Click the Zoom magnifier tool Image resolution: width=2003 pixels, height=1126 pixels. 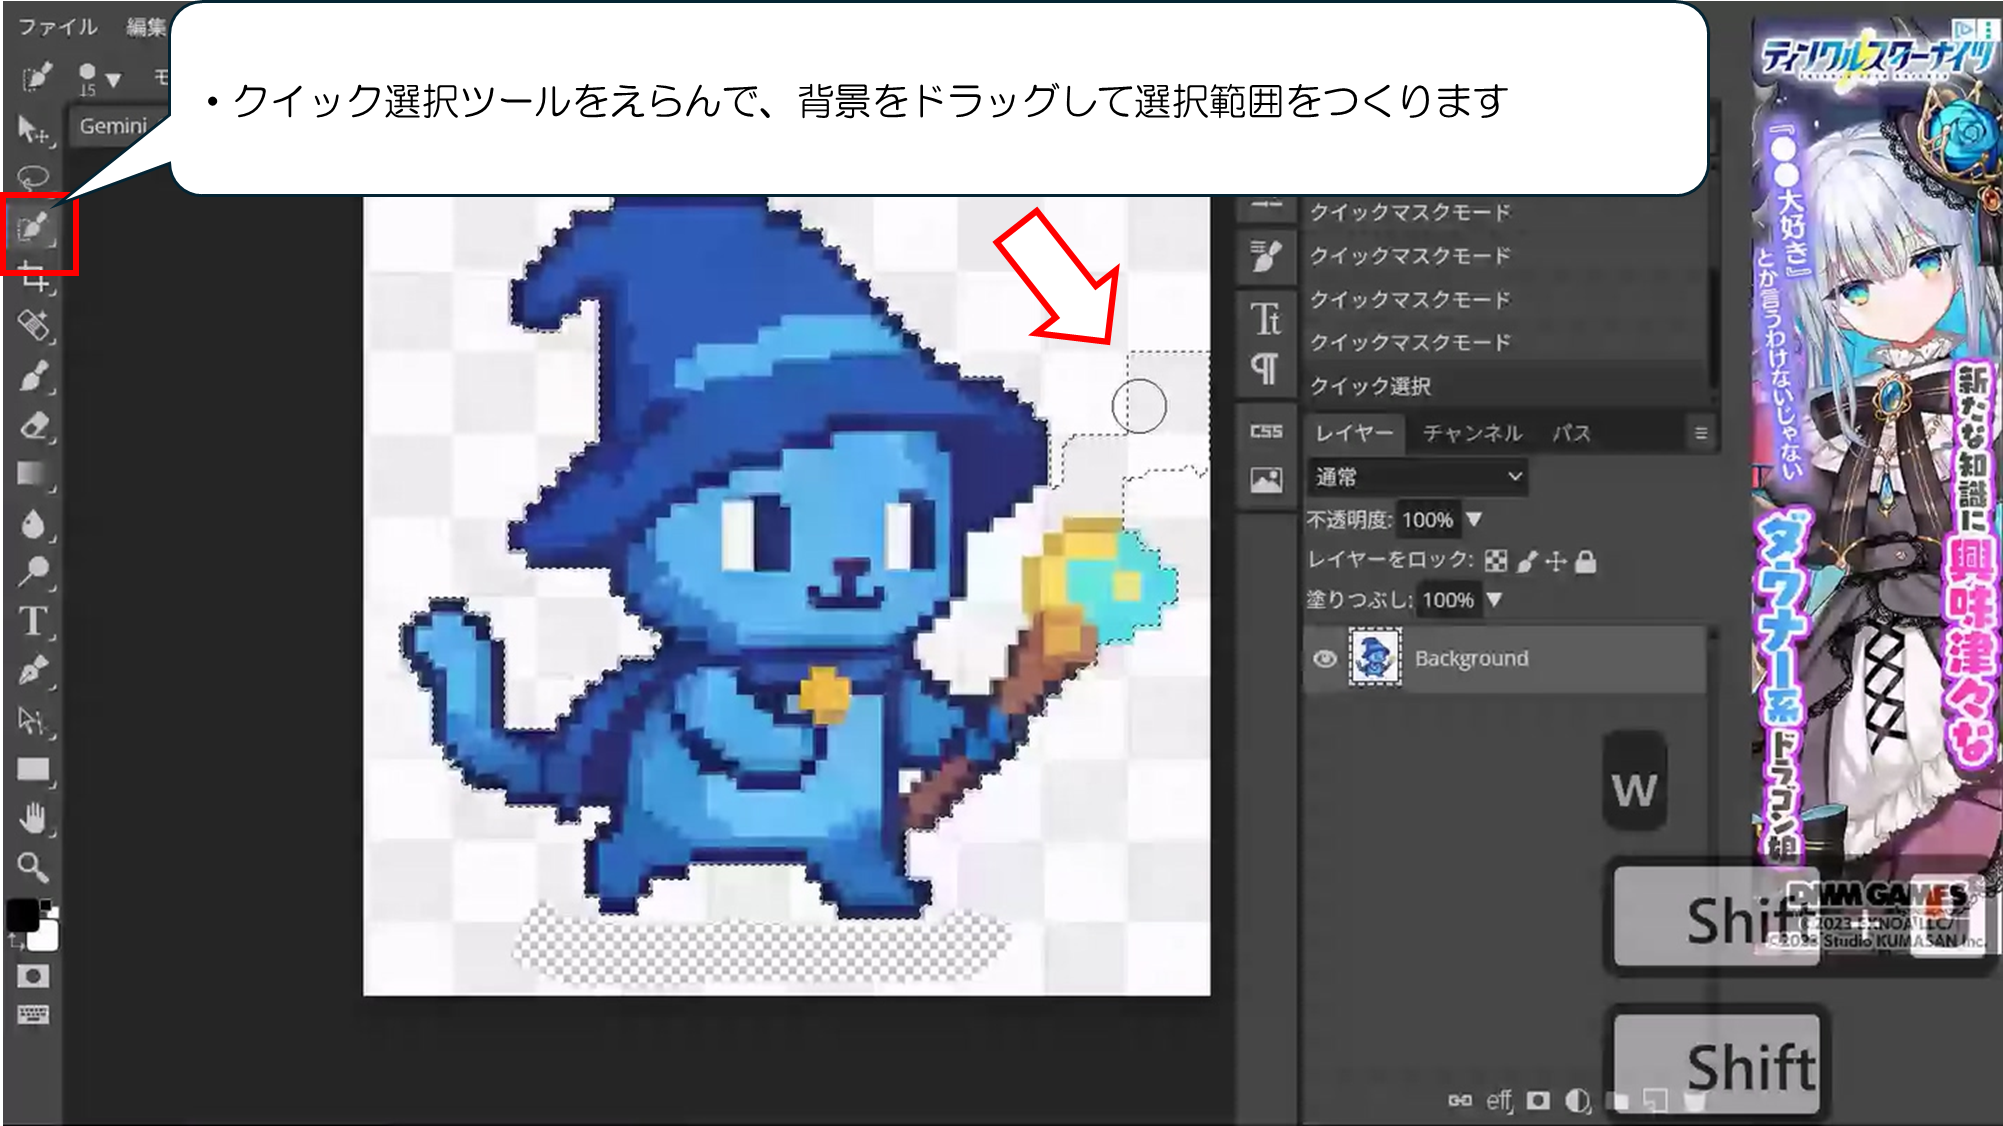[33, 867]
